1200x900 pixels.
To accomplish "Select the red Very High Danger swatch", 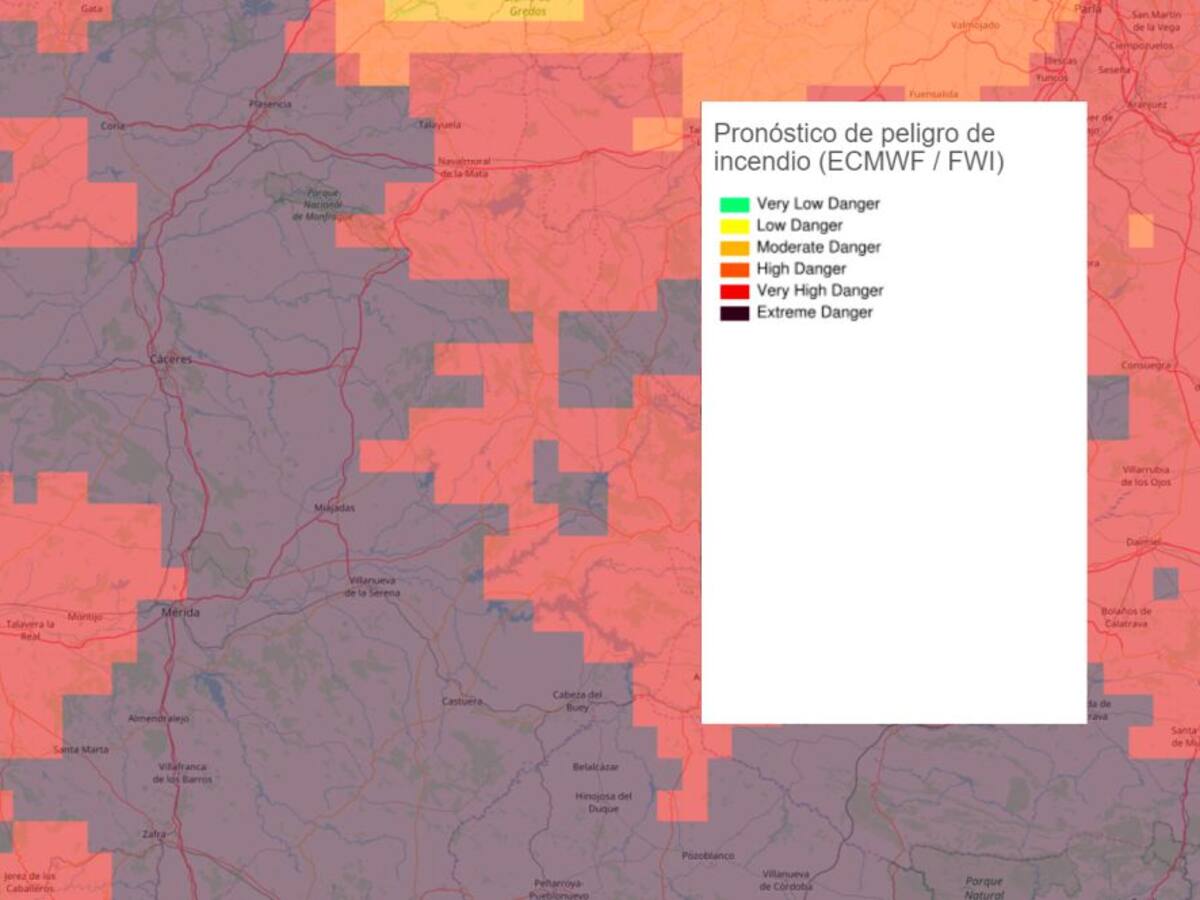I will (734, 291).
